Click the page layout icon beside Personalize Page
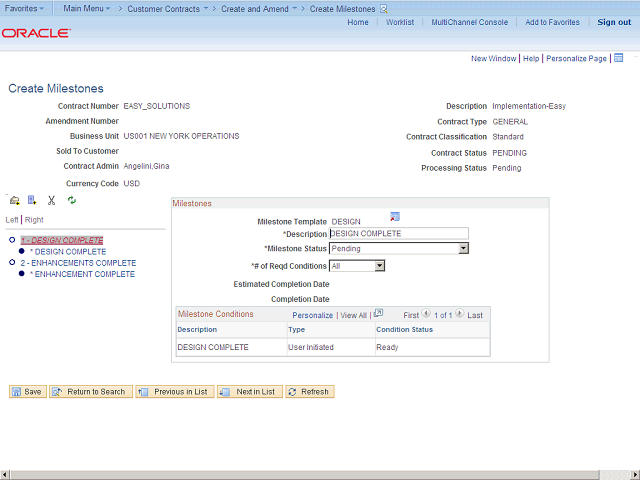This screenshot has width=640, height=480. pyautogui.click(x=618, y=58)
